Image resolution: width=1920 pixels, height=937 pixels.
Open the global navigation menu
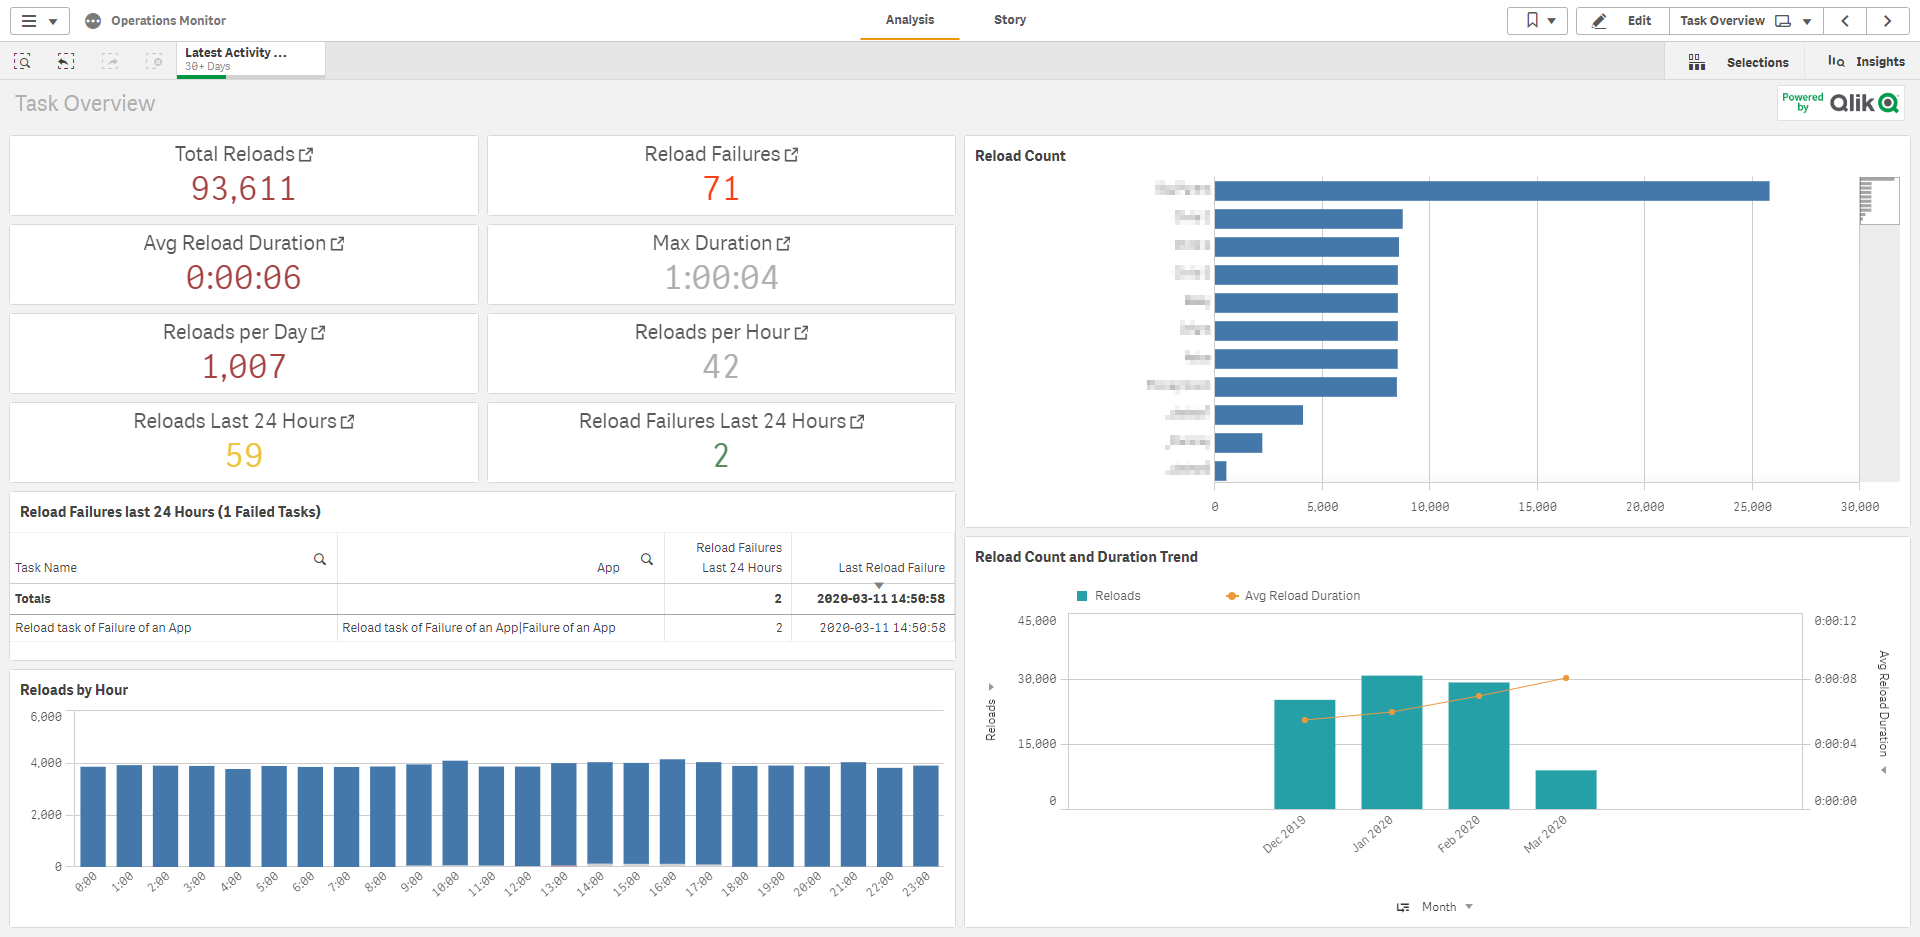(38, 21)
